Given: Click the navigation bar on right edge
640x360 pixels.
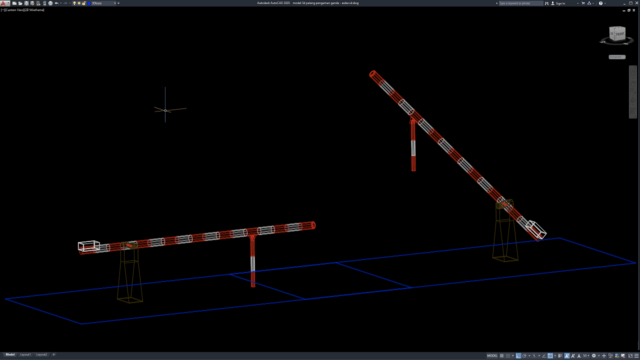Looking at the screenshot, I should [x=633, y=92].
